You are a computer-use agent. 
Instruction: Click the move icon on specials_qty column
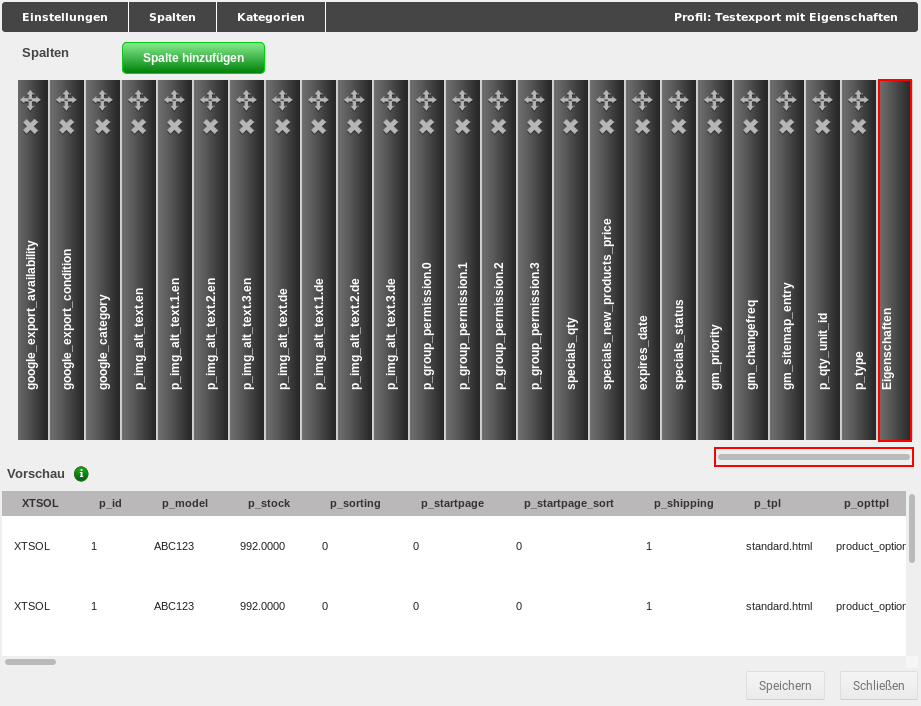click(x=570, y=99)
